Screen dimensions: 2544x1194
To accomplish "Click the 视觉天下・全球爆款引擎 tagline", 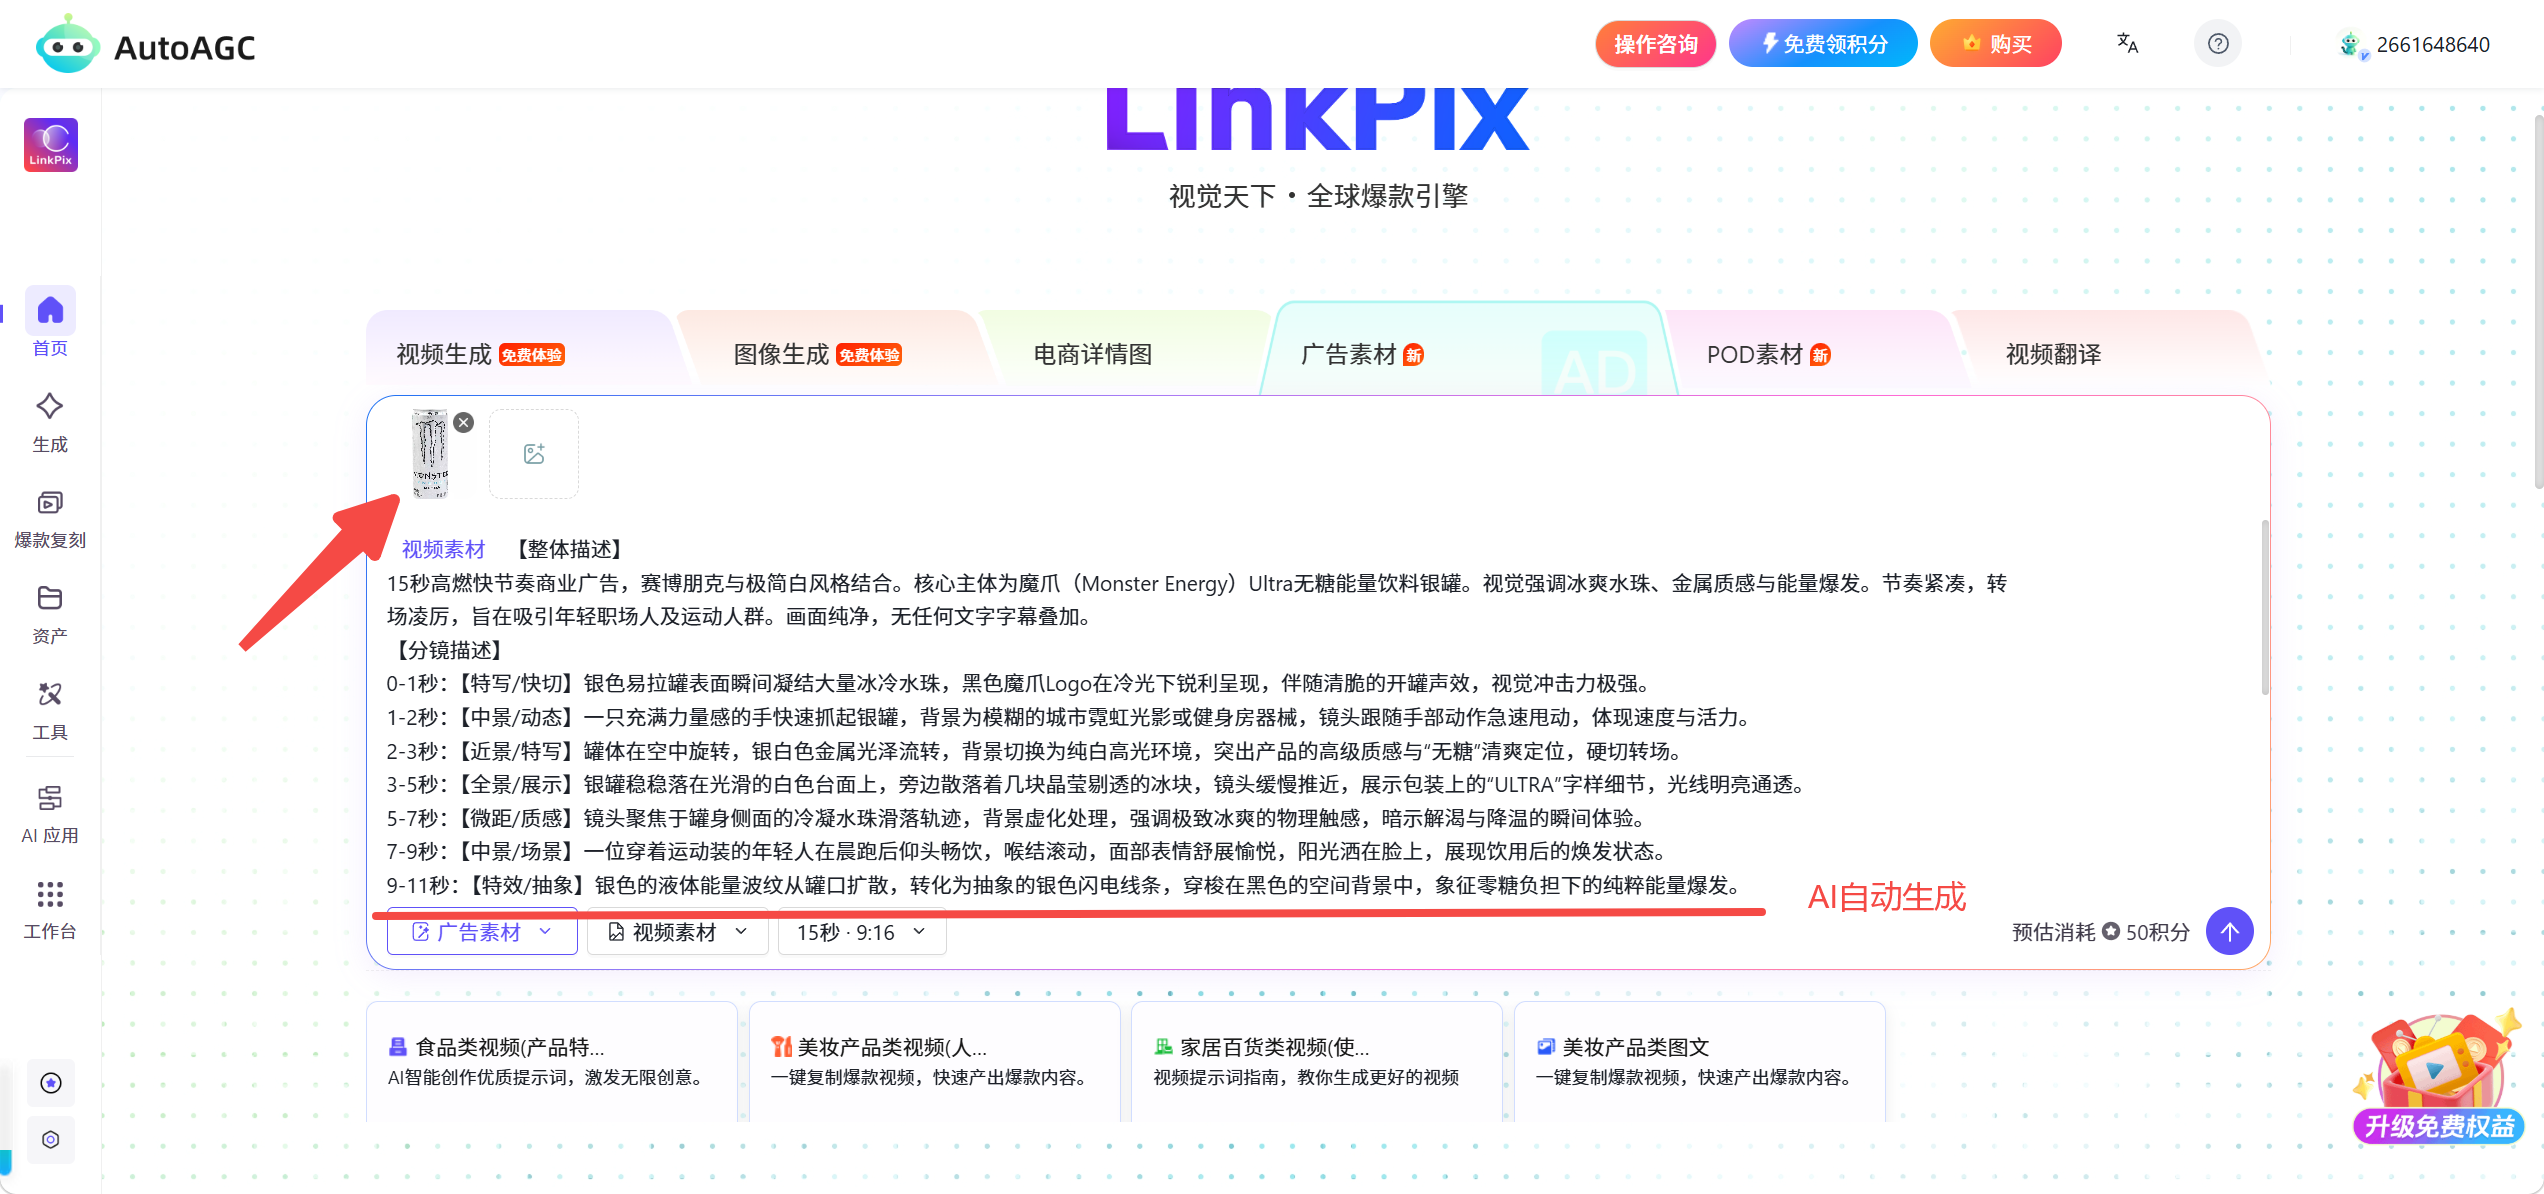I will (1318, 196).
